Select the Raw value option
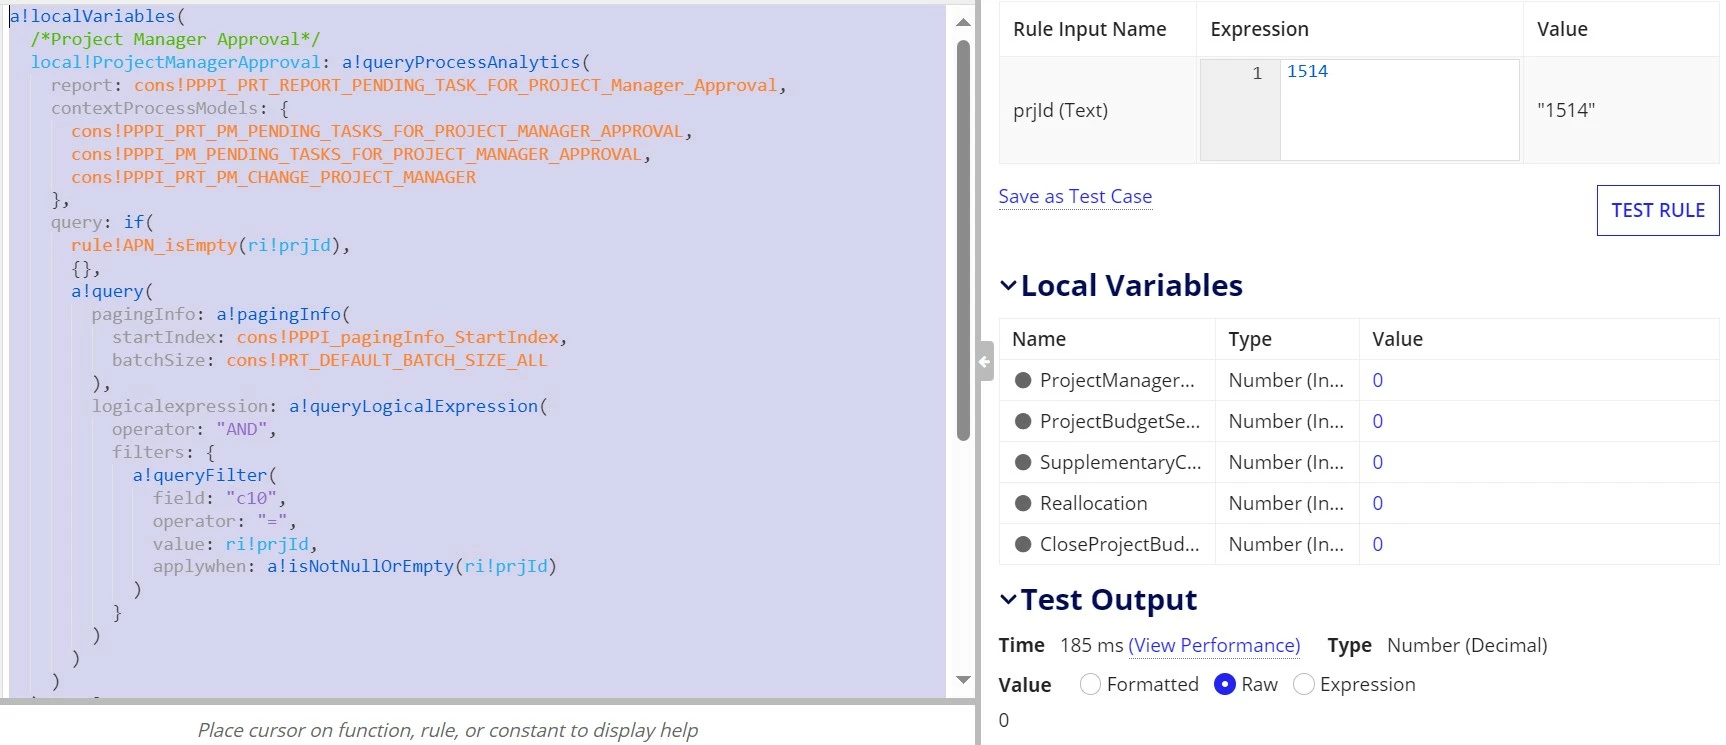 [1225, 684]
